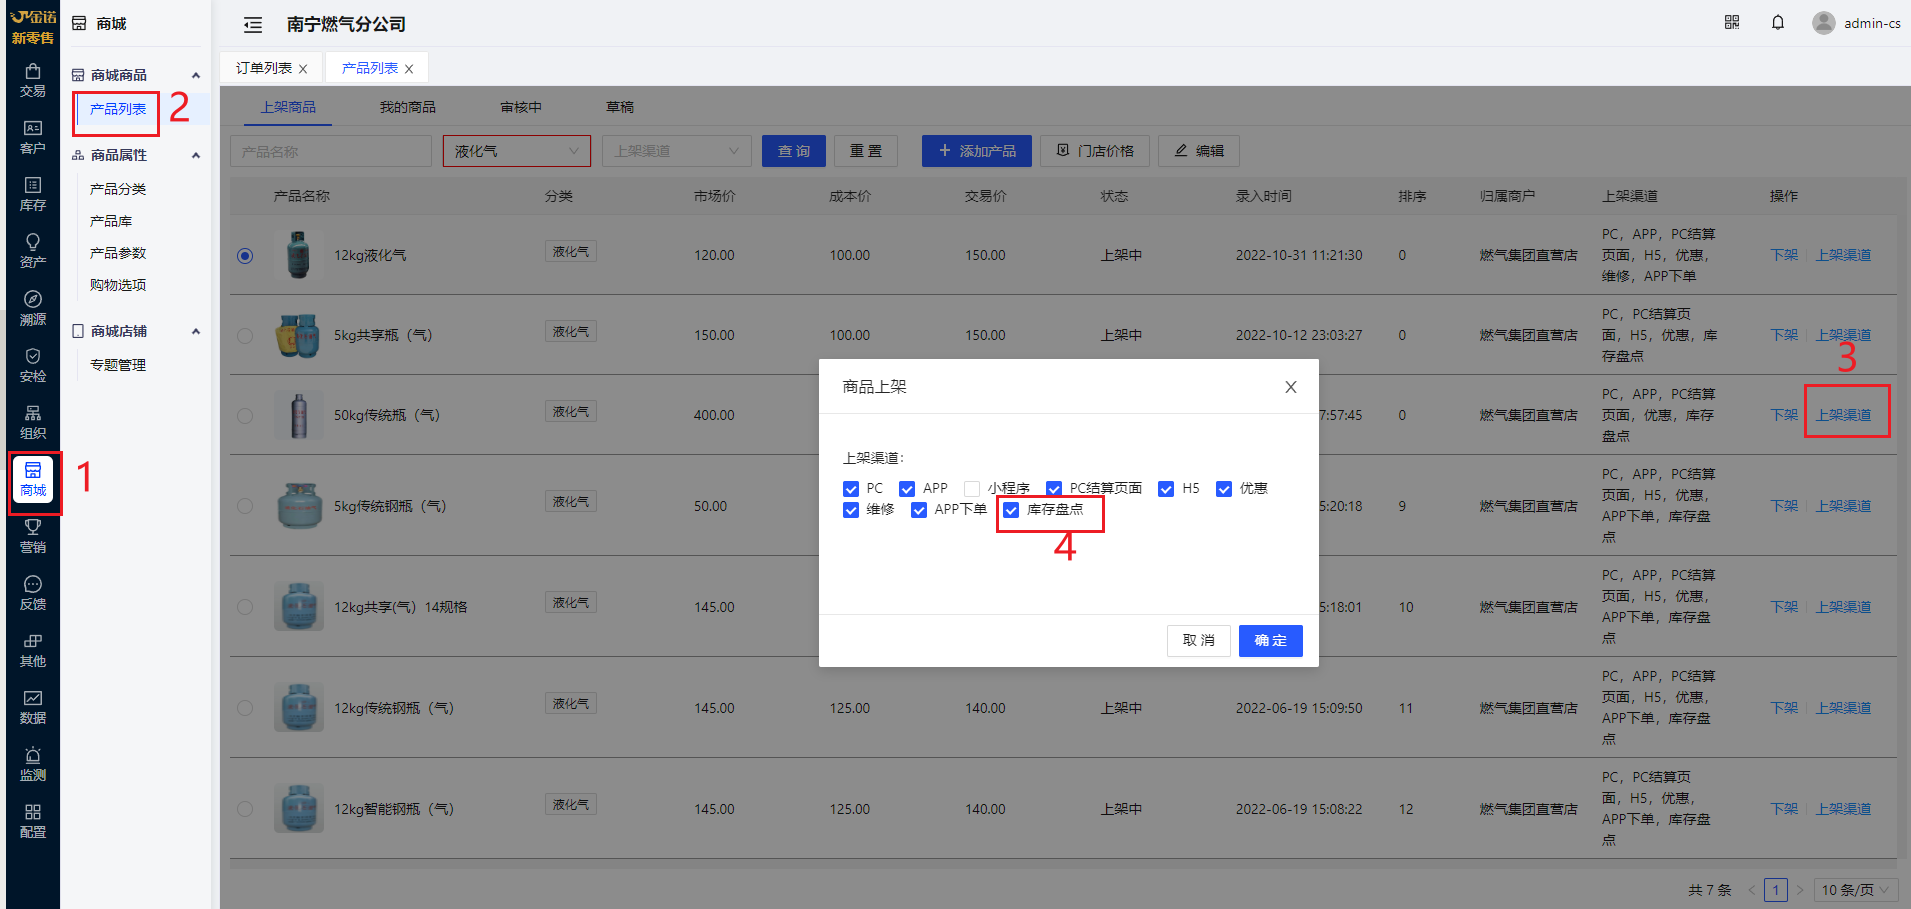
Task: Click the 5kg共享瓶 product thumbnail
Action: [298, 335]
